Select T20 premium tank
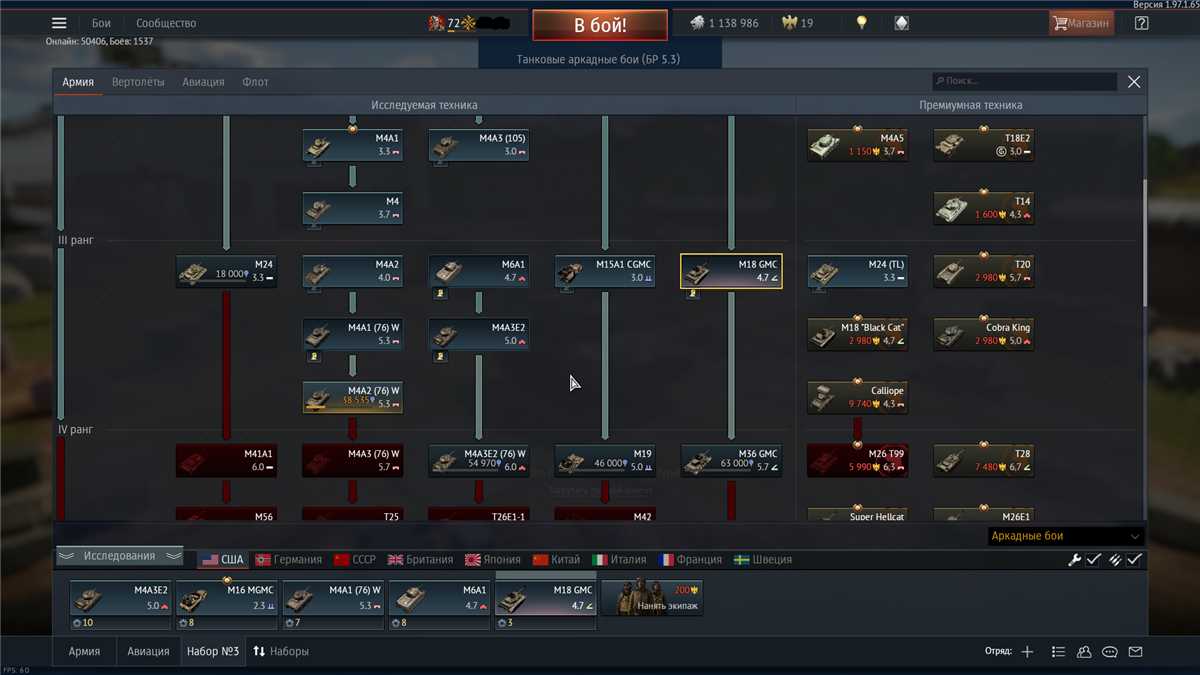1200x675 pixels. click(x=984, y=271)
